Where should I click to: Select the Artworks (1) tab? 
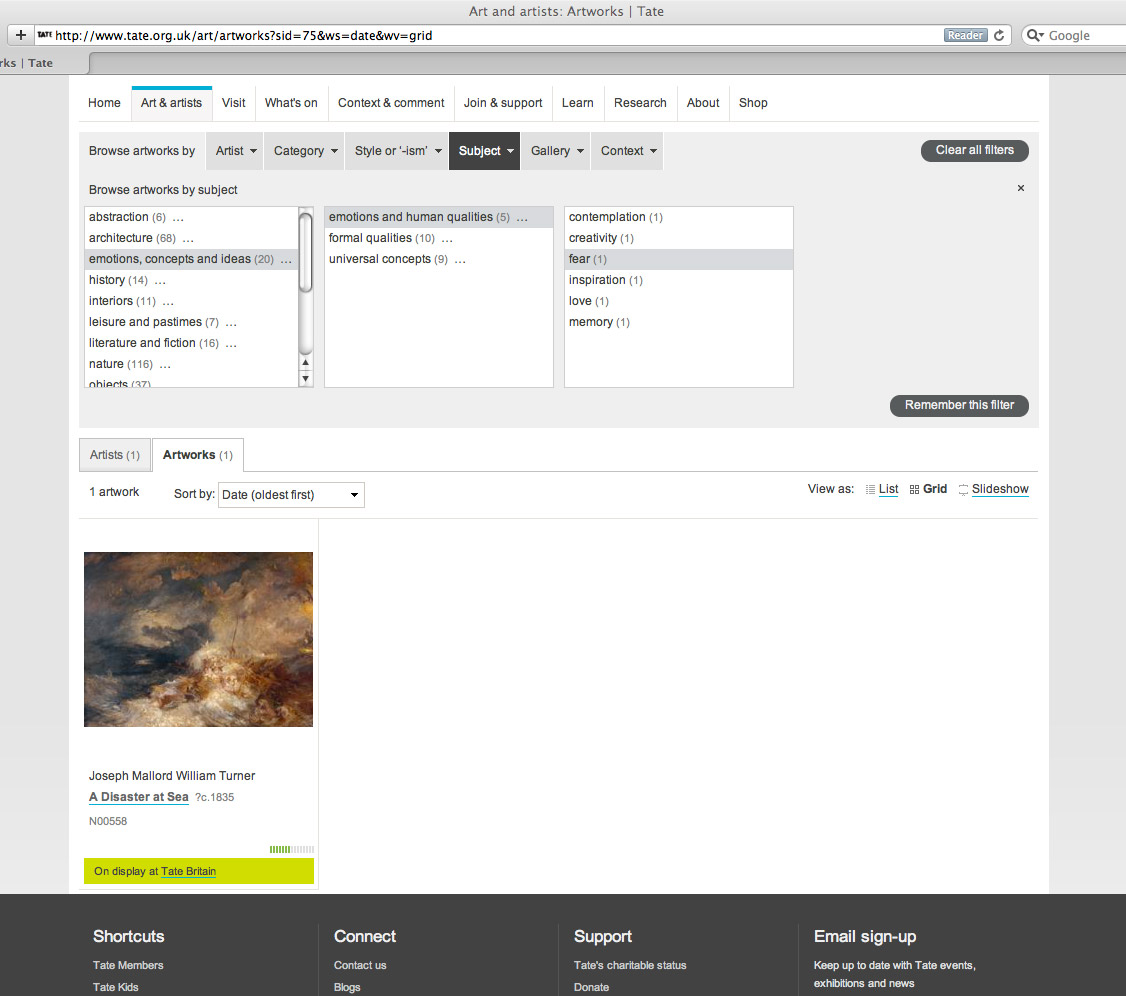click(197, 455)
